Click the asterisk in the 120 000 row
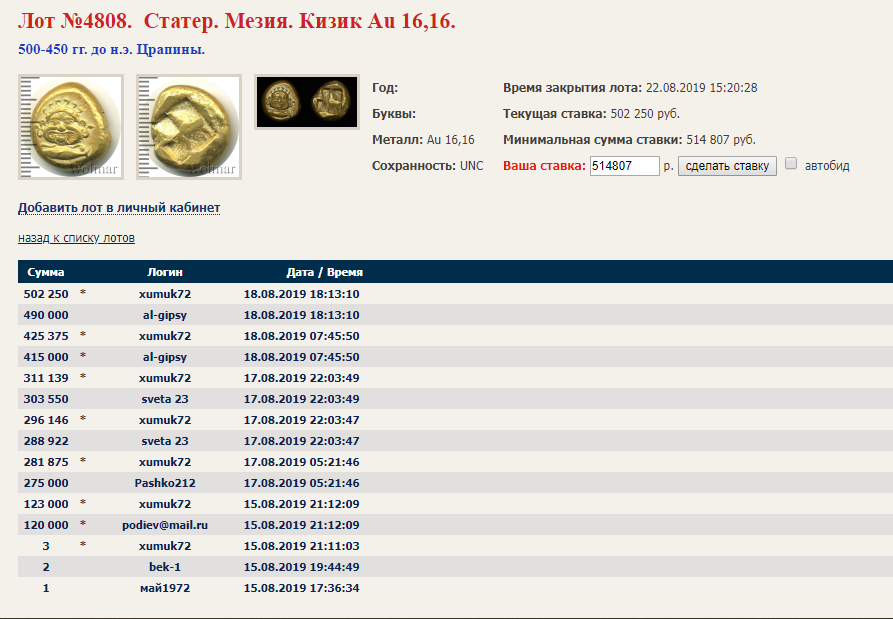The width and height of the screenshot is (893, 619). click(83, 524)
